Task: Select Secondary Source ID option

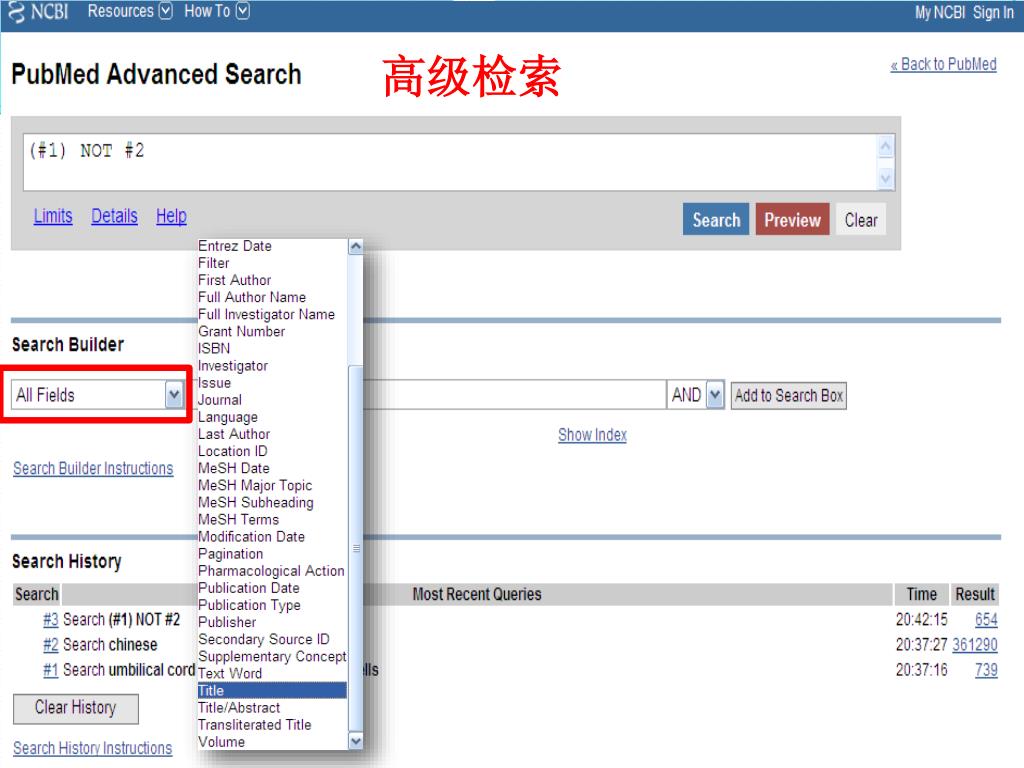Action: click(272, 639)
